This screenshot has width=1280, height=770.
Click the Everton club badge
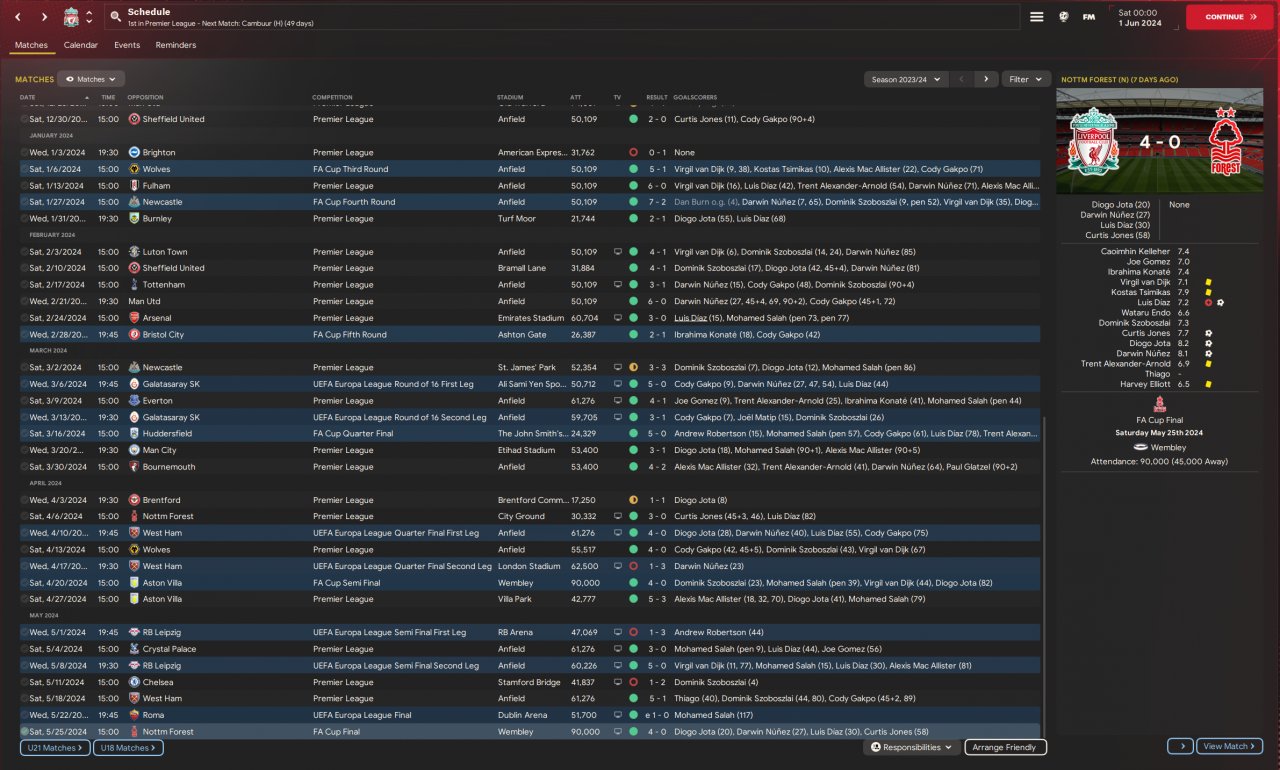[134, 401]
